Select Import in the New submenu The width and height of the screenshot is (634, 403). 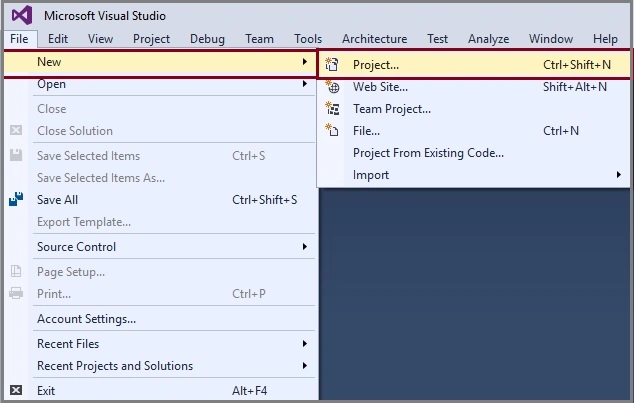[x=474, y=175]
